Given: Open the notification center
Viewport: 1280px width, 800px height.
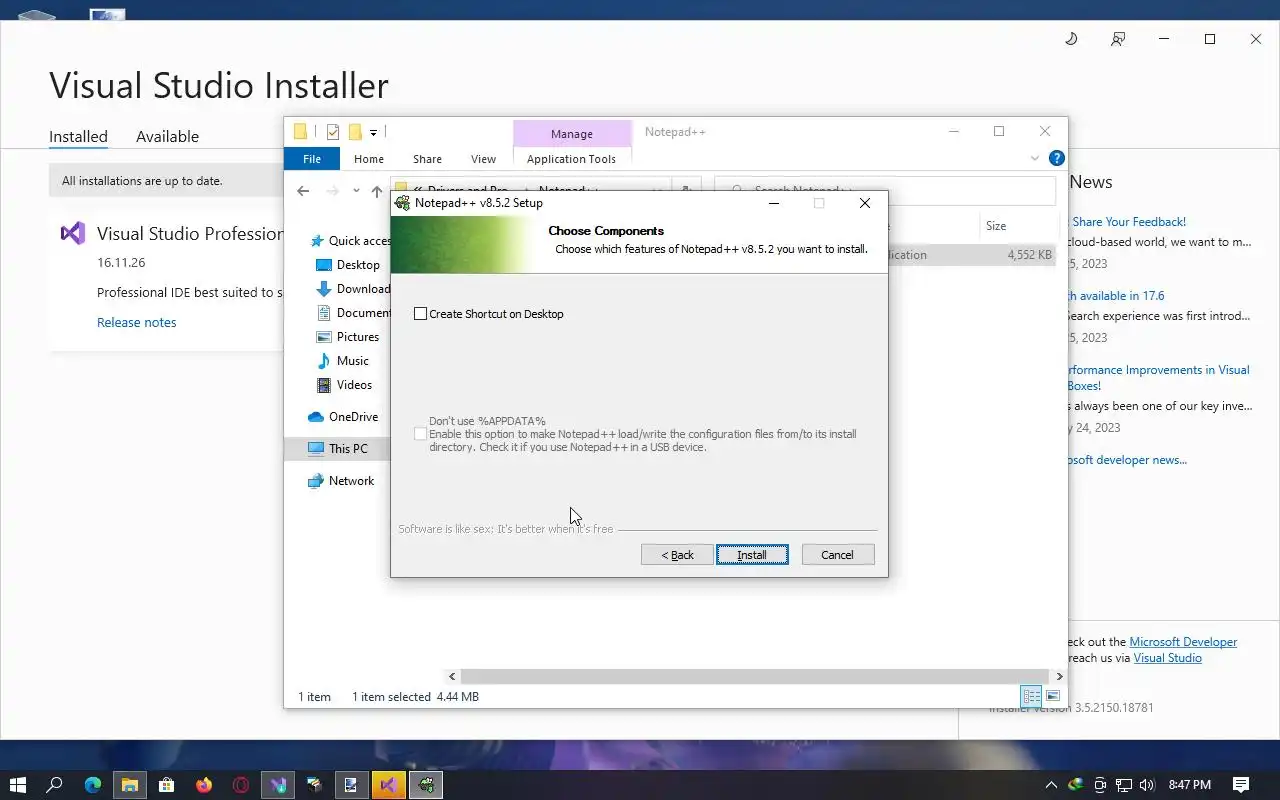Looking at the screenshot, I should pos(1241,785).
